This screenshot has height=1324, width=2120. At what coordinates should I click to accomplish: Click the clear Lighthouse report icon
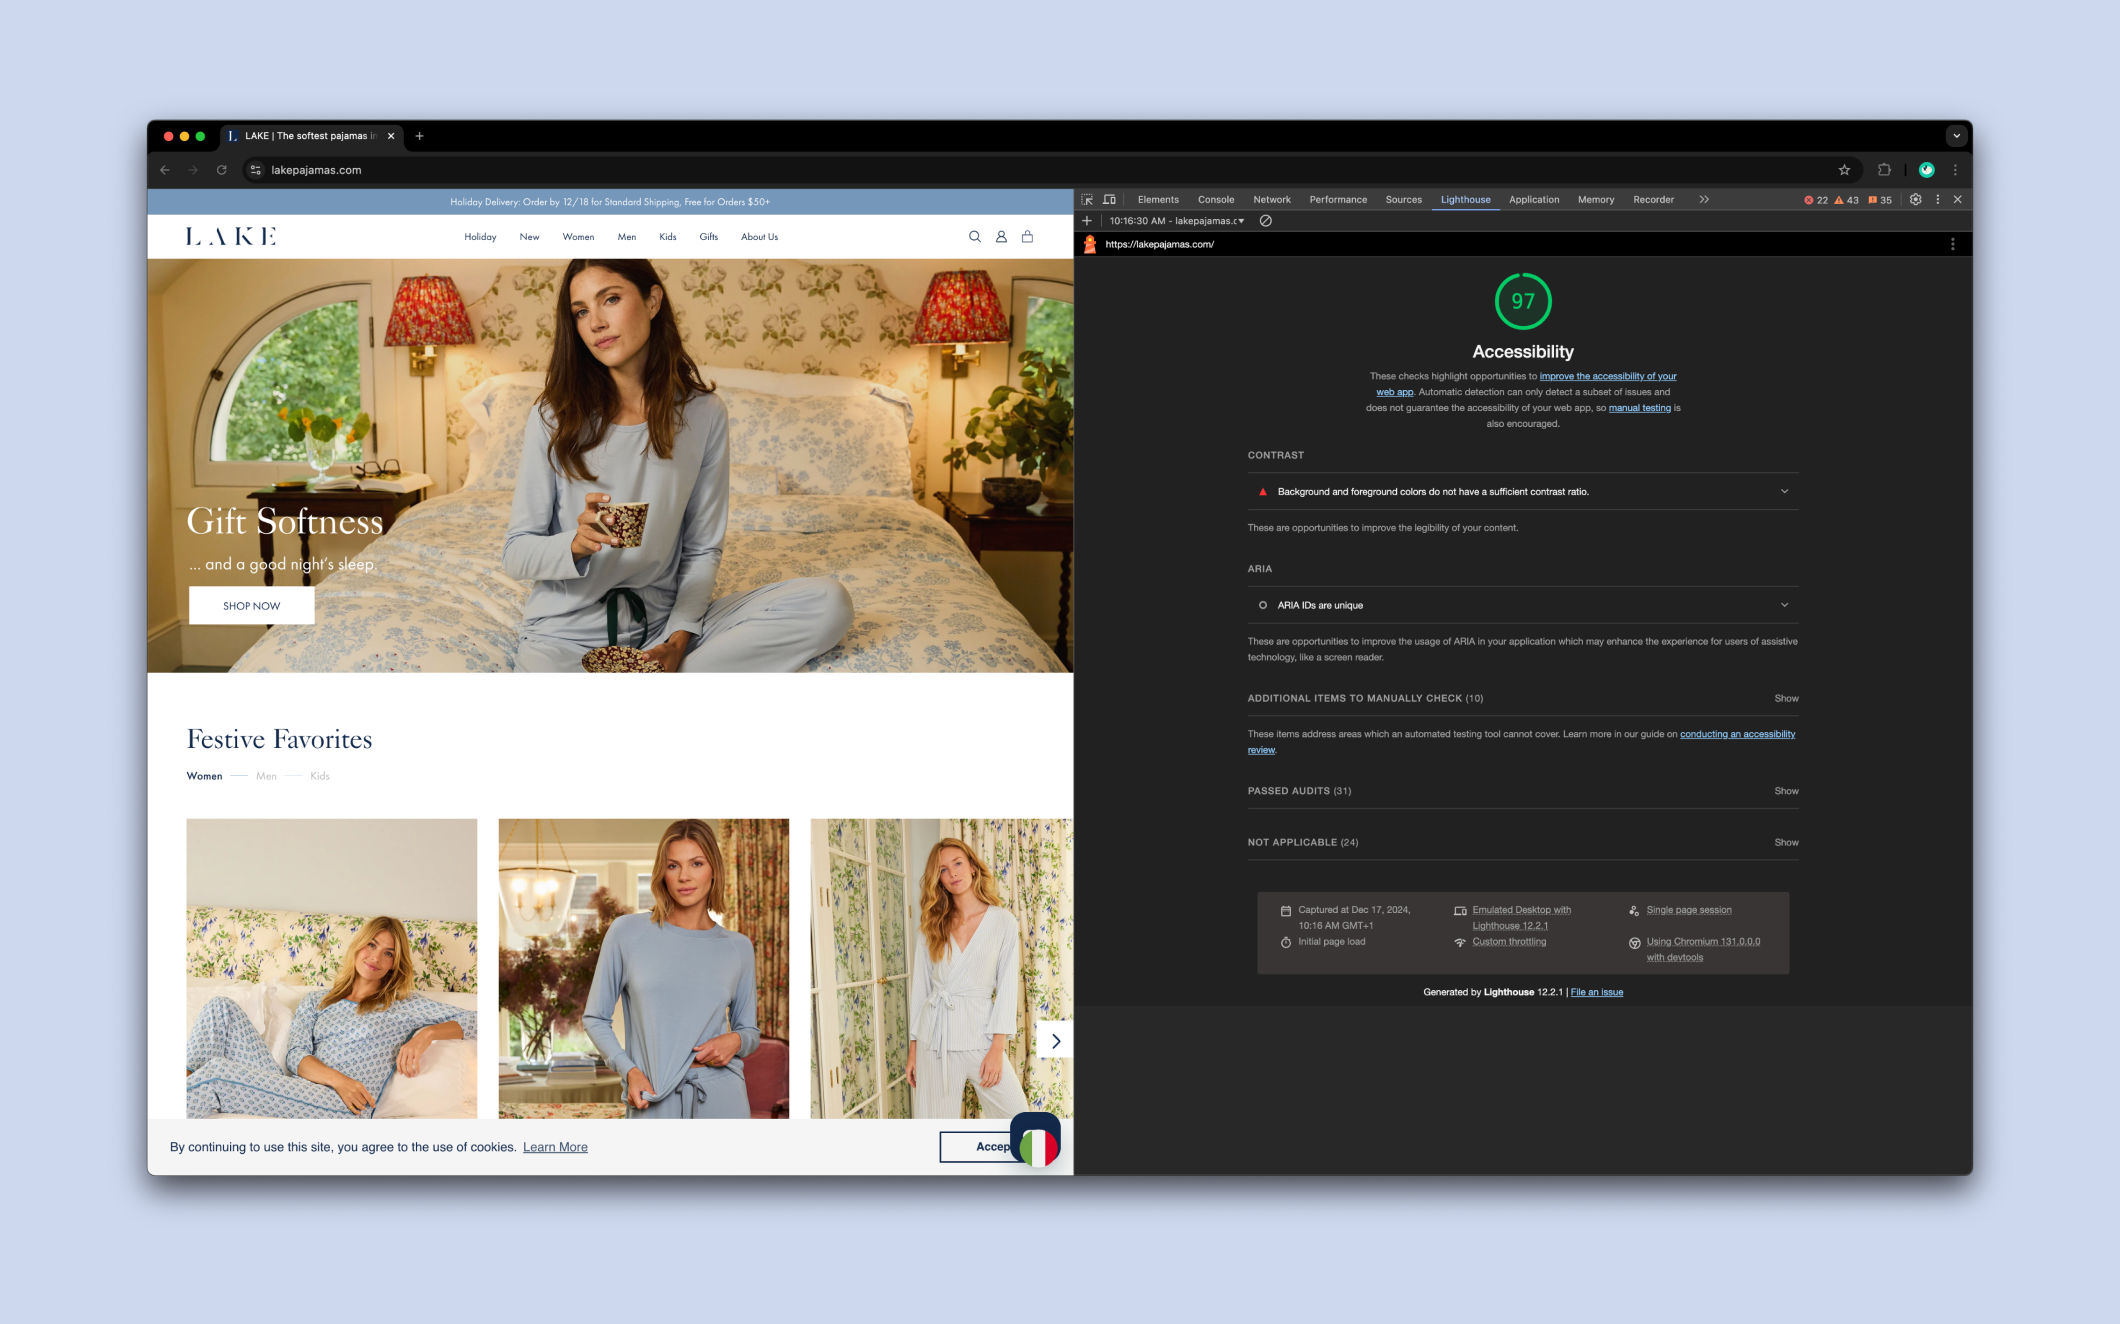[x=1266, y=221]
